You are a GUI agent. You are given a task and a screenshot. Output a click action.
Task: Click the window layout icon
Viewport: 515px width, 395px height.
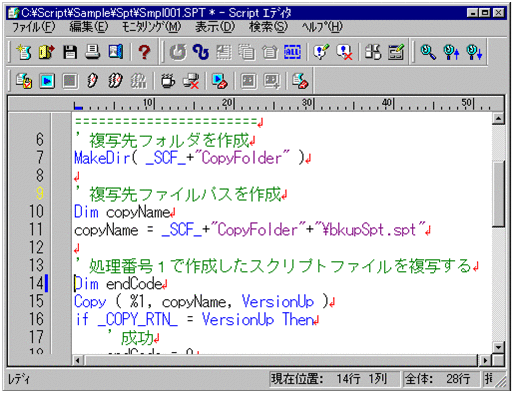pyautogui.click(x=373, y=52)
